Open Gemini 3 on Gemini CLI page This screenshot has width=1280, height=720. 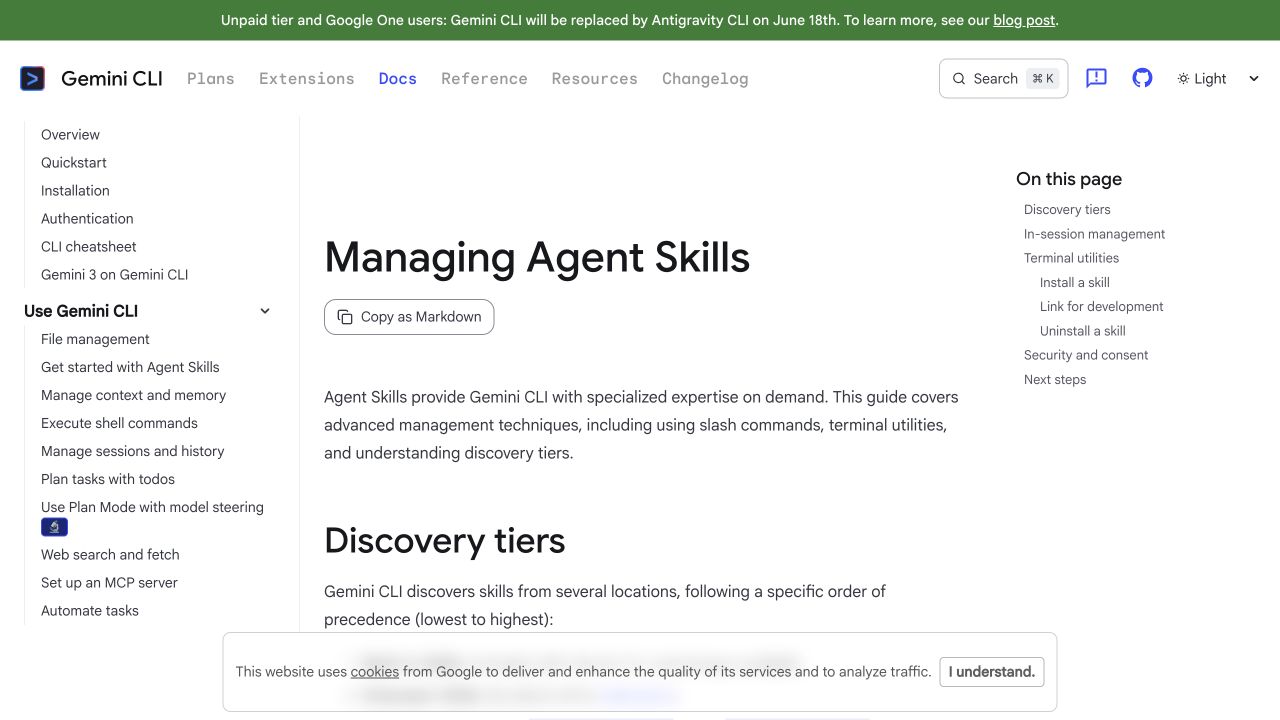114,275
